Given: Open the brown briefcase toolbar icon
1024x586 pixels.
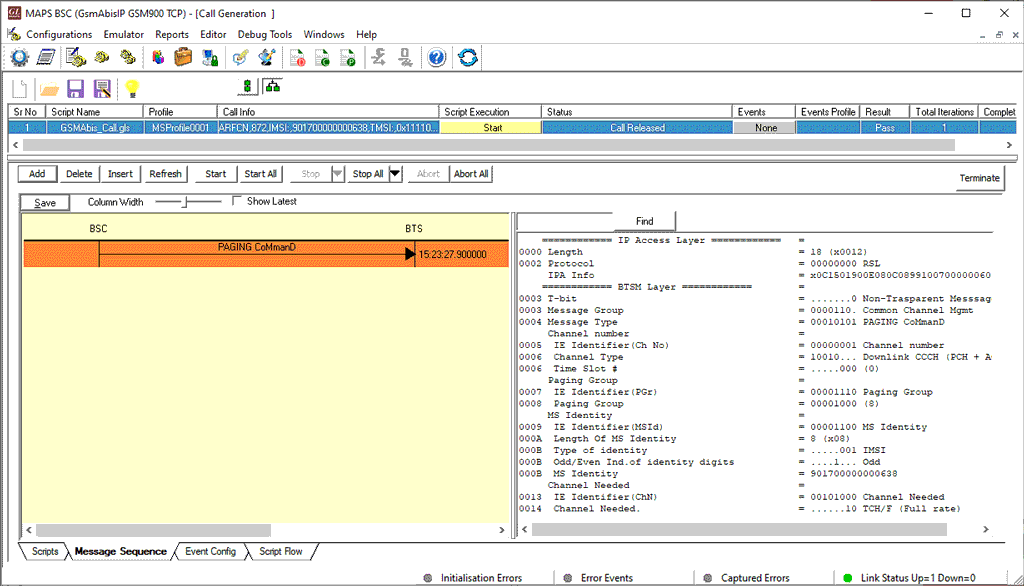Looking at the screenshot, I should click(183, 57).
